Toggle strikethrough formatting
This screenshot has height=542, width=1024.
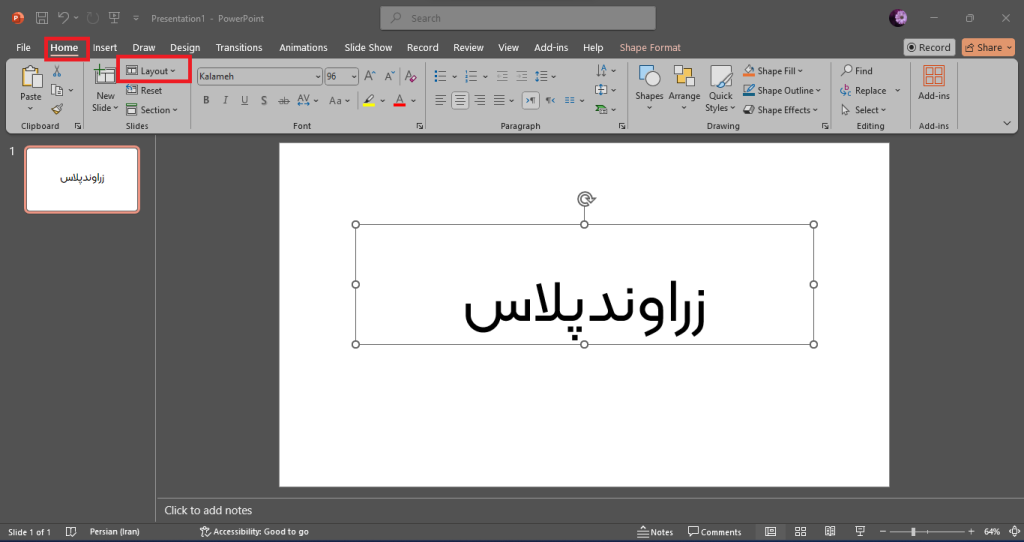[283, 101]
